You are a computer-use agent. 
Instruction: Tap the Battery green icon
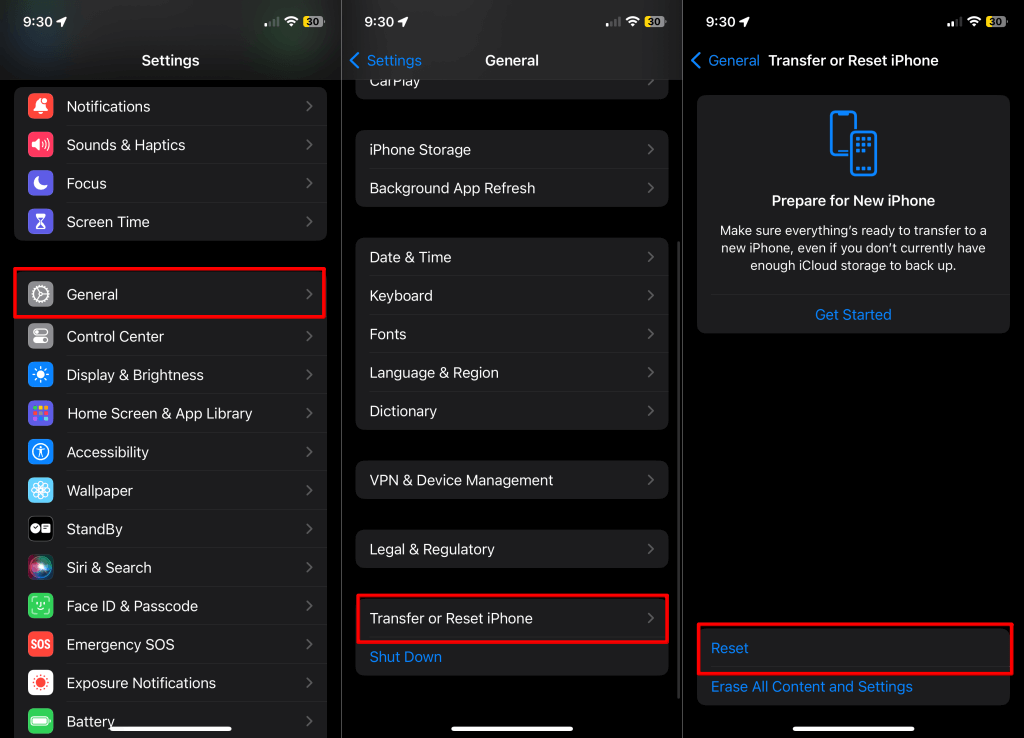[40, 722]
